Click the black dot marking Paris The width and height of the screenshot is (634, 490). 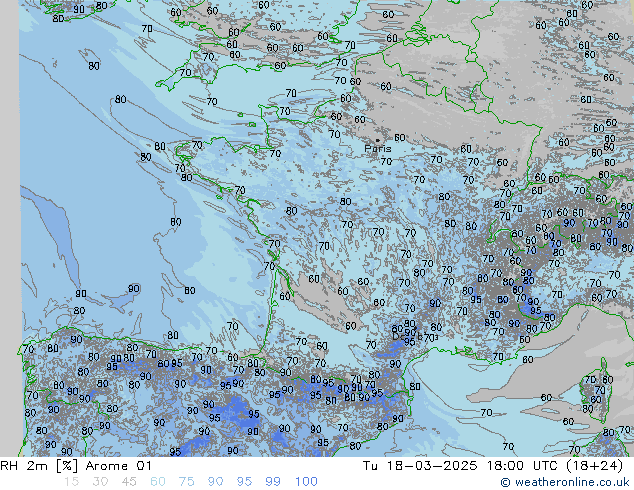pyautogui.click(x=378, y=140)
